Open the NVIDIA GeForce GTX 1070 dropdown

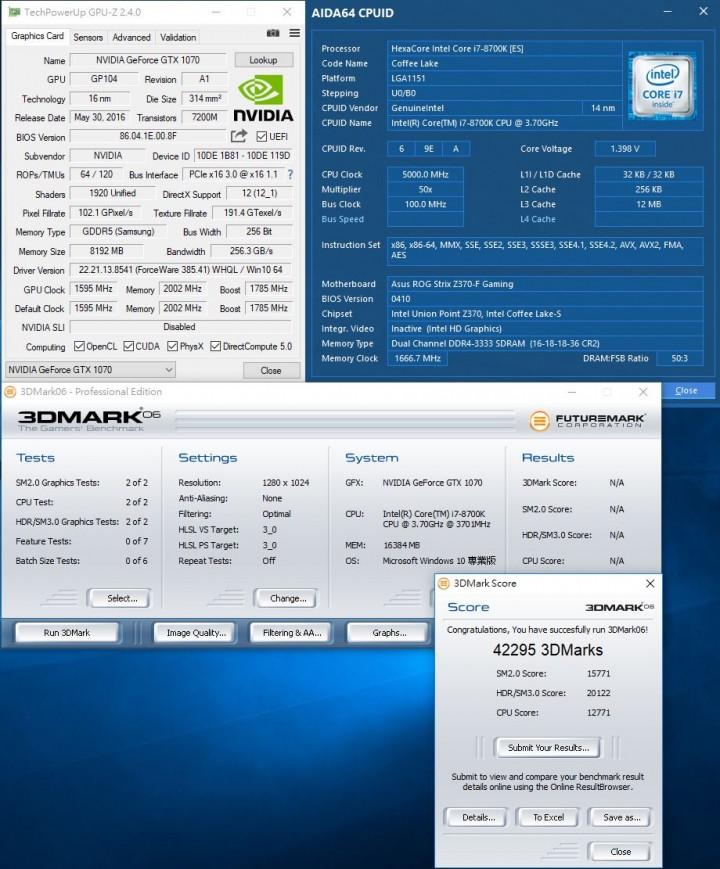pyautogui.click(x=90, y=370)
